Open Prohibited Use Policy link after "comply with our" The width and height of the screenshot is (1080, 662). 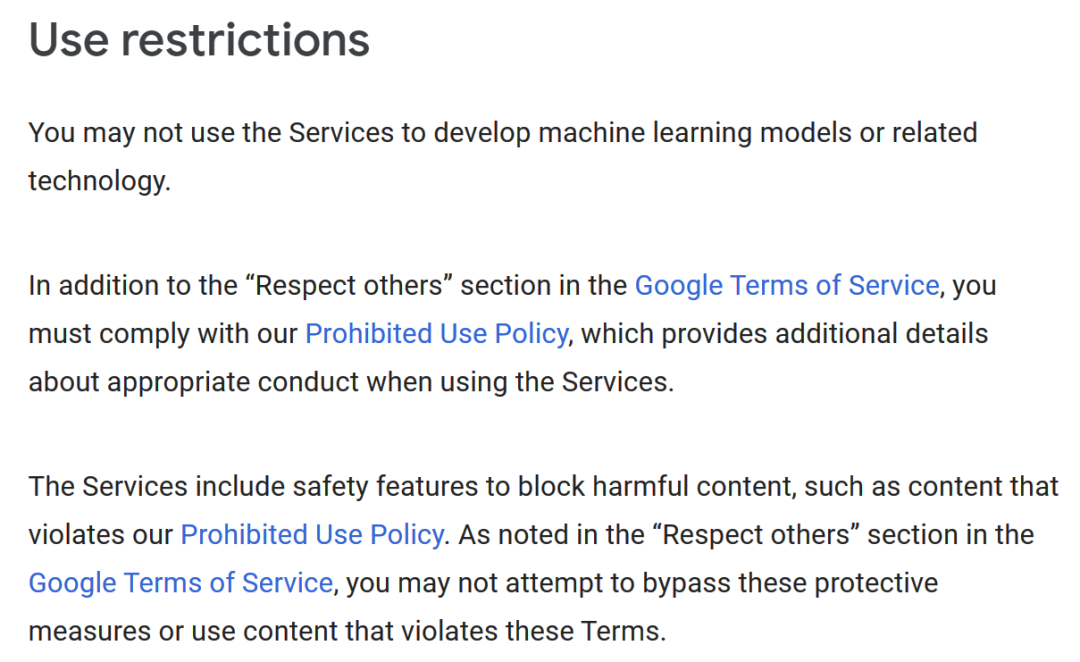[436, 333]
